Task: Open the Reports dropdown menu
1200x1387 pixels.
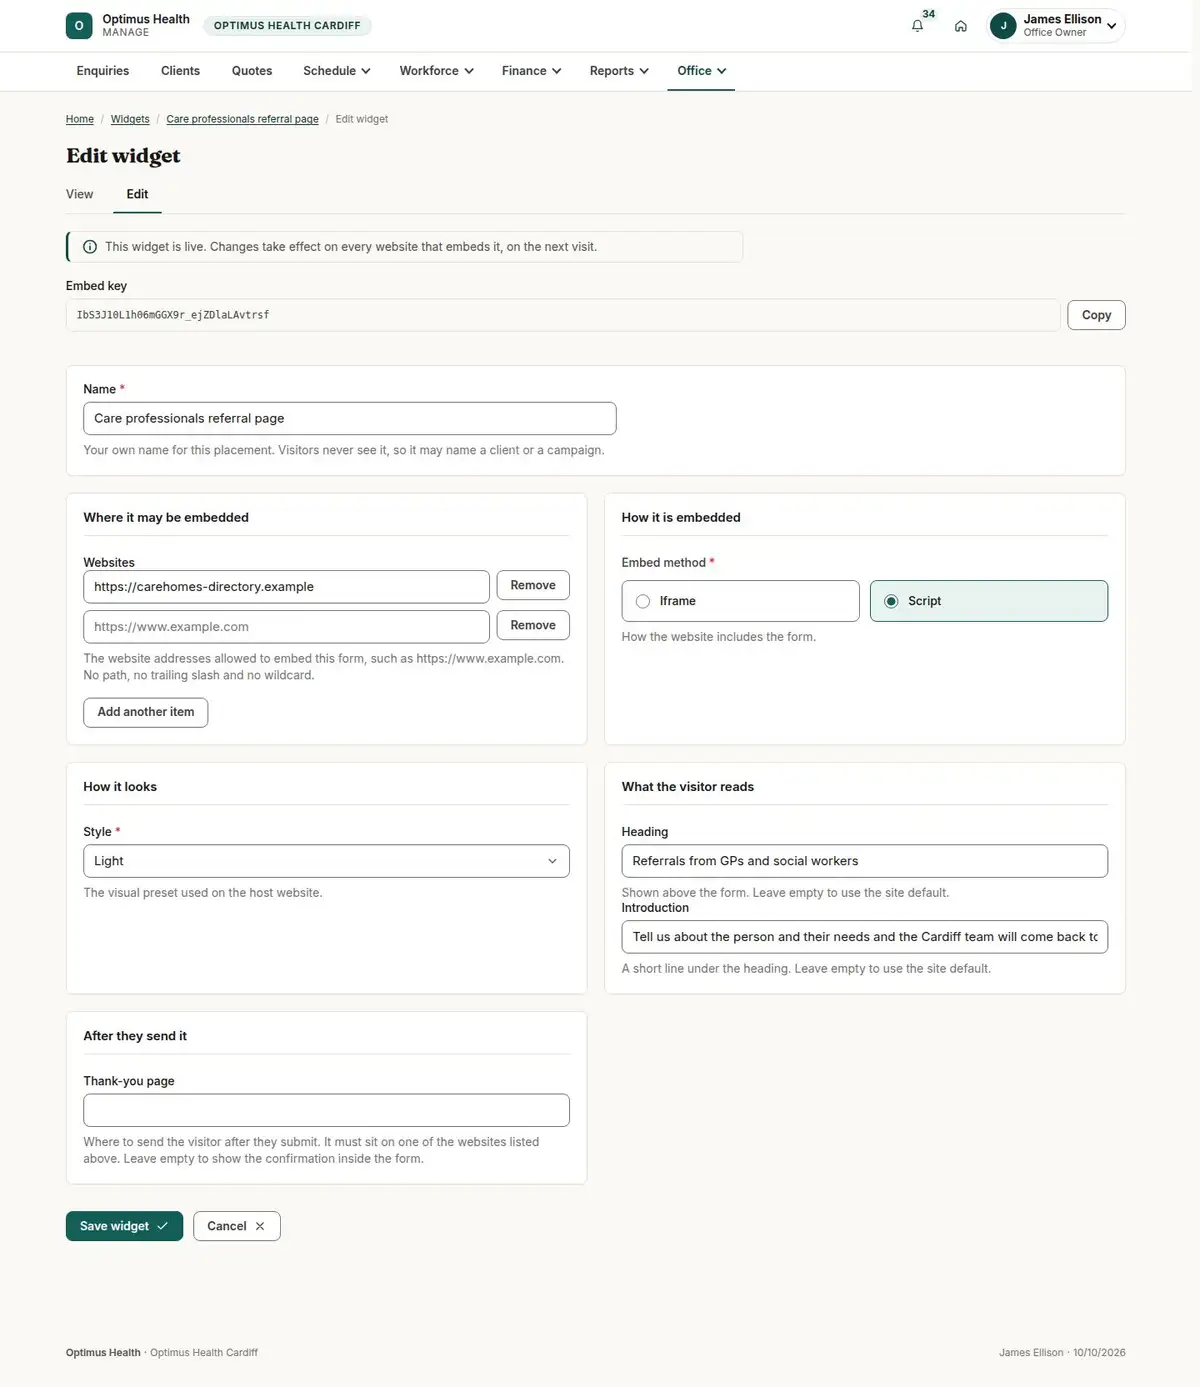Action: point(619,71)
